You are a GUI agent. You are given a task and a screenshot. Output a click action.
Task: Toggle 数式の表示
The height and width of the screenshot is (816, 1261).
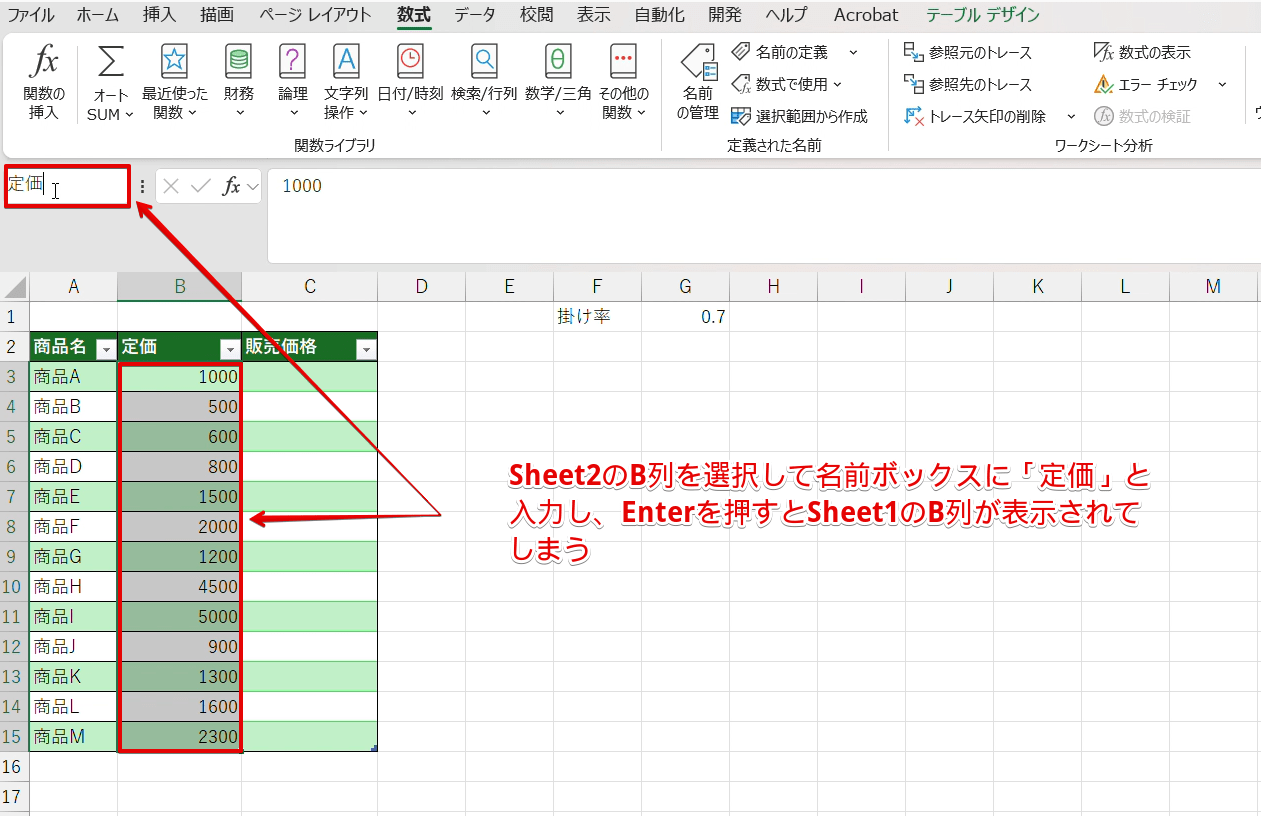click(x=1143, y=52)
